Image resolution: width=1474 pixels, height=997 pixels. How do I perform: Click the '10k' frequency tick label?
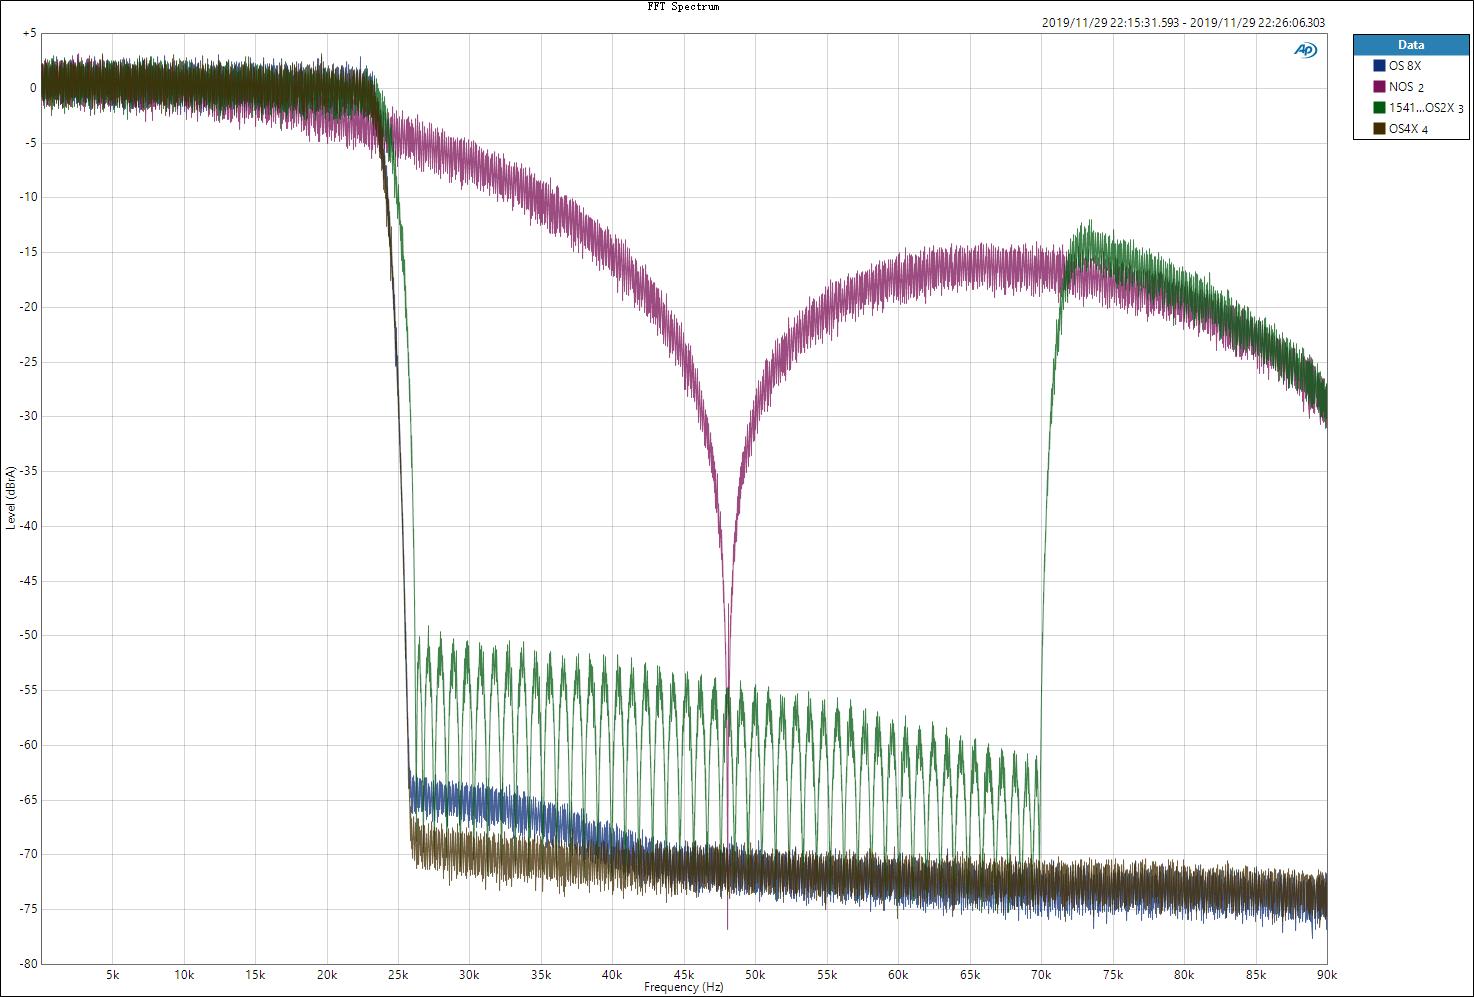coord(183,974)
